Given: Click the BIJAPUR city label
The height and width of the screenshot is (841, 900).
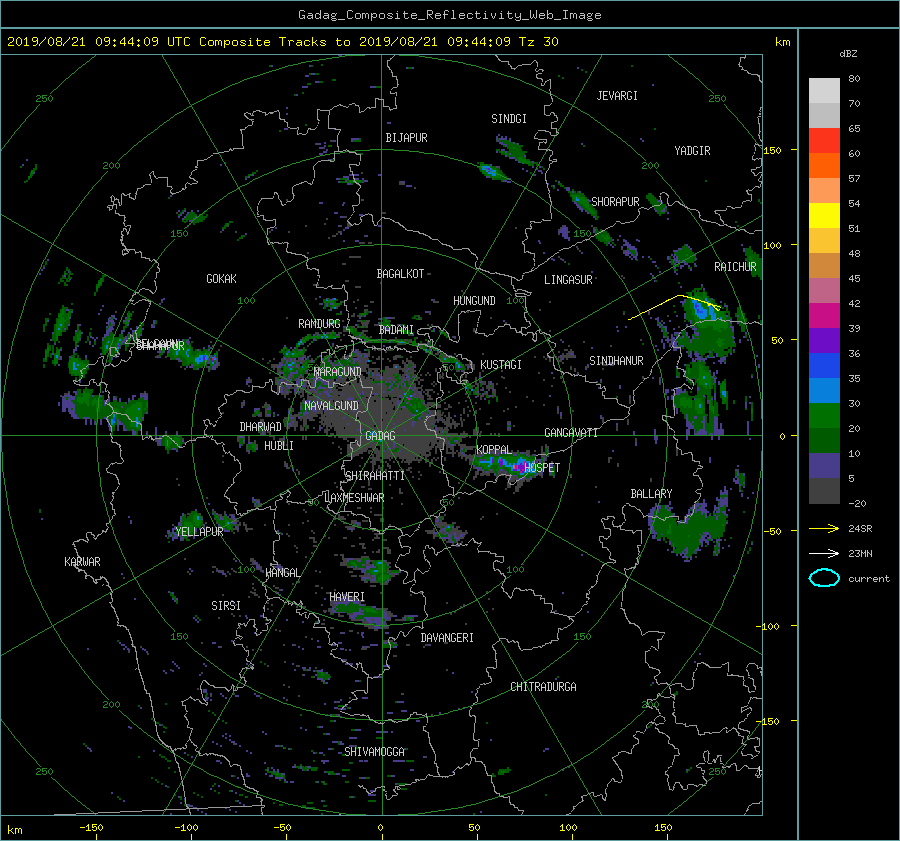Looking at the screenshot, I should [x=406, y=138].
